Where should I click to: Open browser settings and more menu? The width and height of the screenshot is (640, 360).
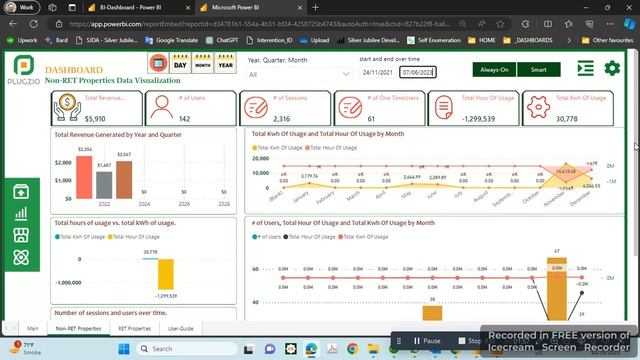pyautogui.click(x=609, y=24)
